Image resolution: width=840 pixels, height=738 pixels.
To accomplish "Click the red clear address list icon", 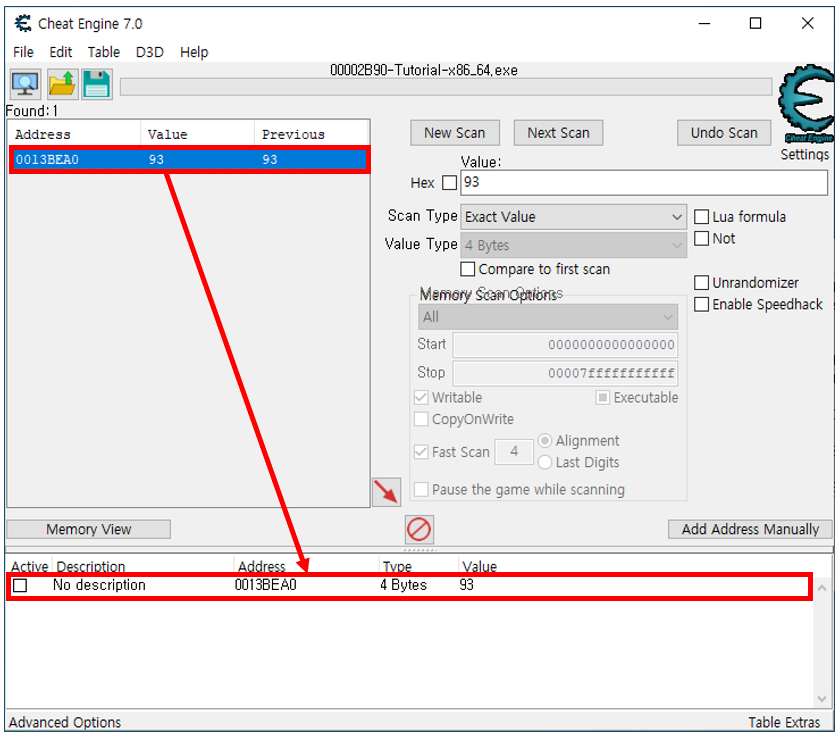I will tap(419, 529).
